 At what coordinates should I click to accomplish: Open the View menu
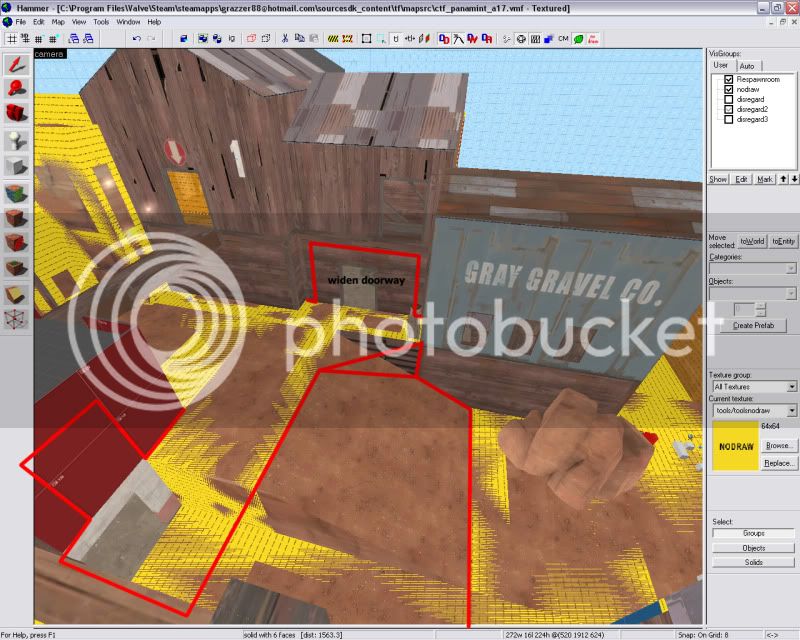79,22
